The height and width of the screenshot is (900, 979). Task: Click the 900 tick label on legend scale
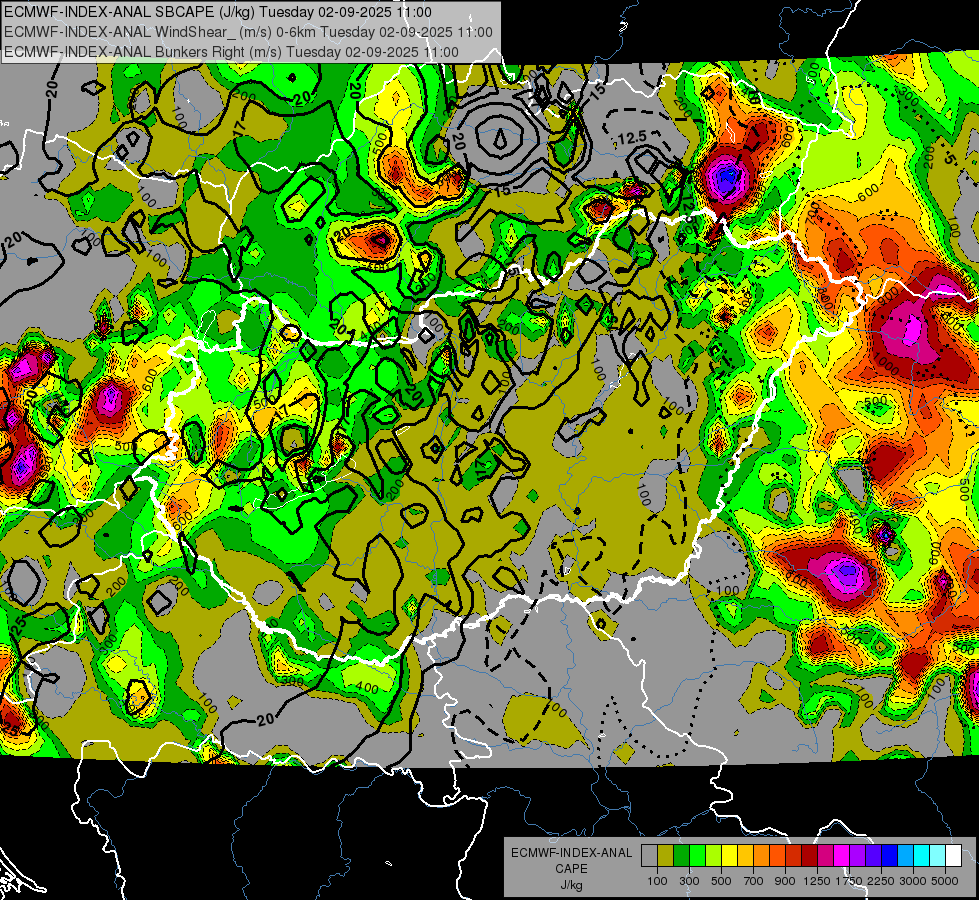(785, 881)
